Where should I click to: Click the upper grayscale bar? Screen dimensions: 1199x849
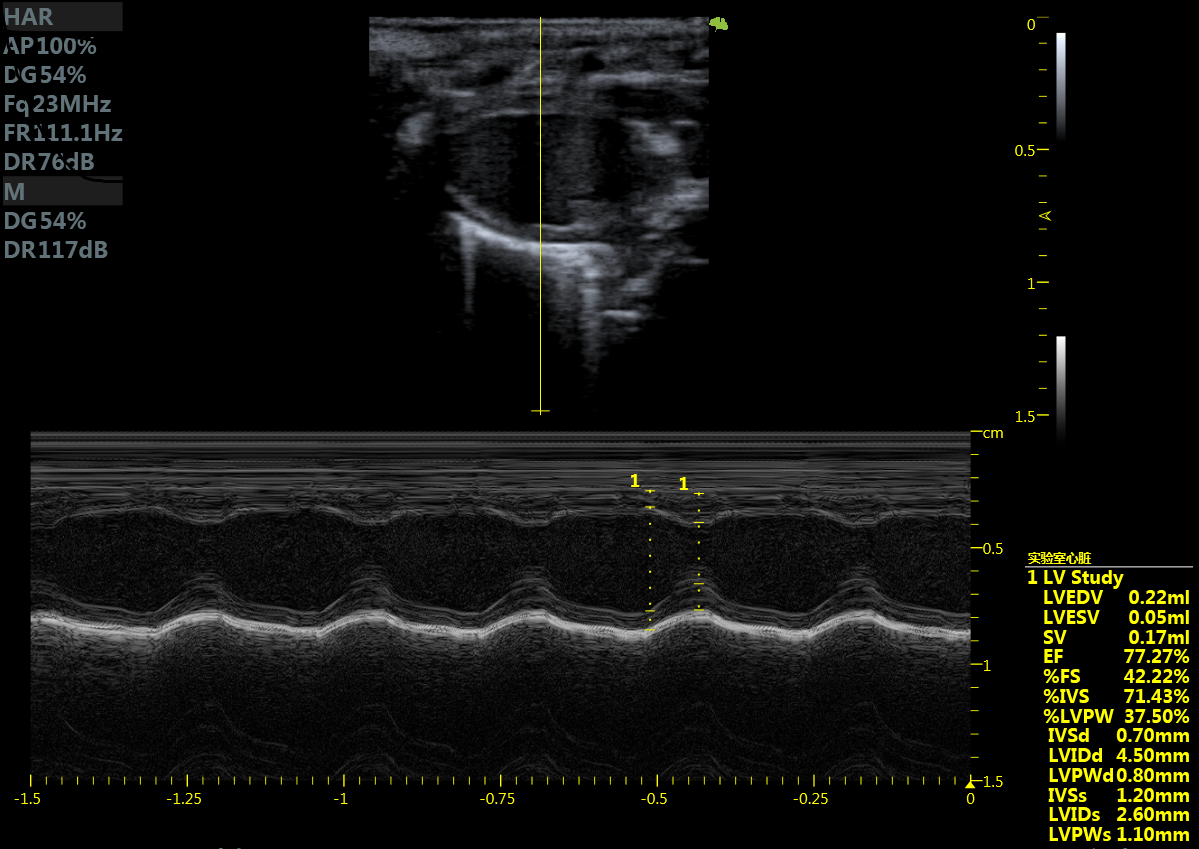1061,85
